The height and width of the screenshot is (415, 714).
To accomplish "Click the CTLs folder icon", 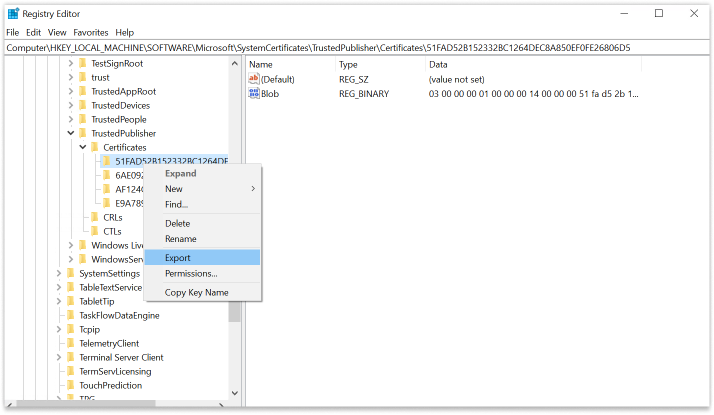I will 95,231.
